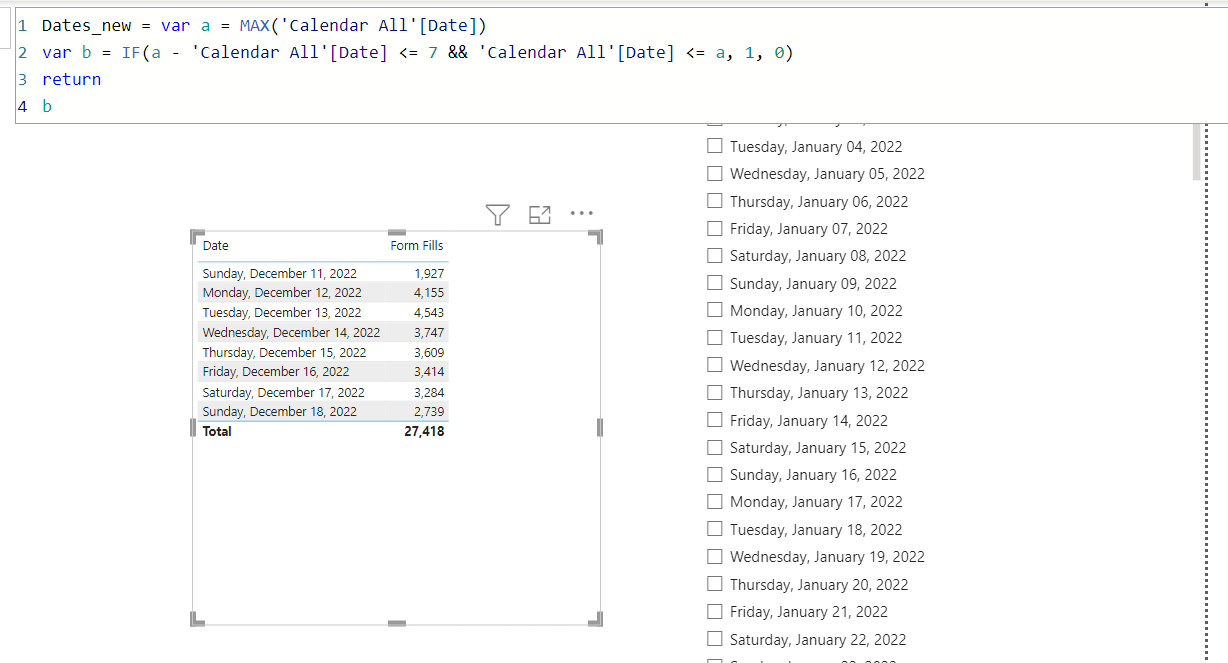The height and width of the screenshot is (663, 1228).
Task: Grab the table visual's bottom-right resize handle
Action: tap(597, 621)
